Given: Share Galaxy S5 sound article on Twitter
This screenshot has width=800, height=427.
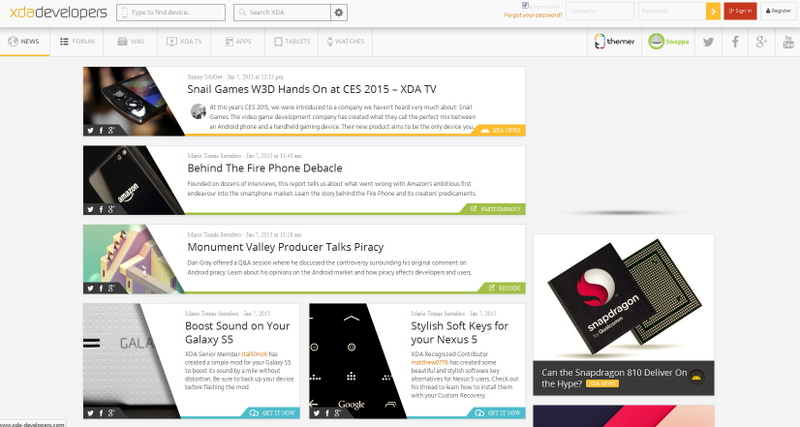Looking at the screenshot, I should (90, 413).
